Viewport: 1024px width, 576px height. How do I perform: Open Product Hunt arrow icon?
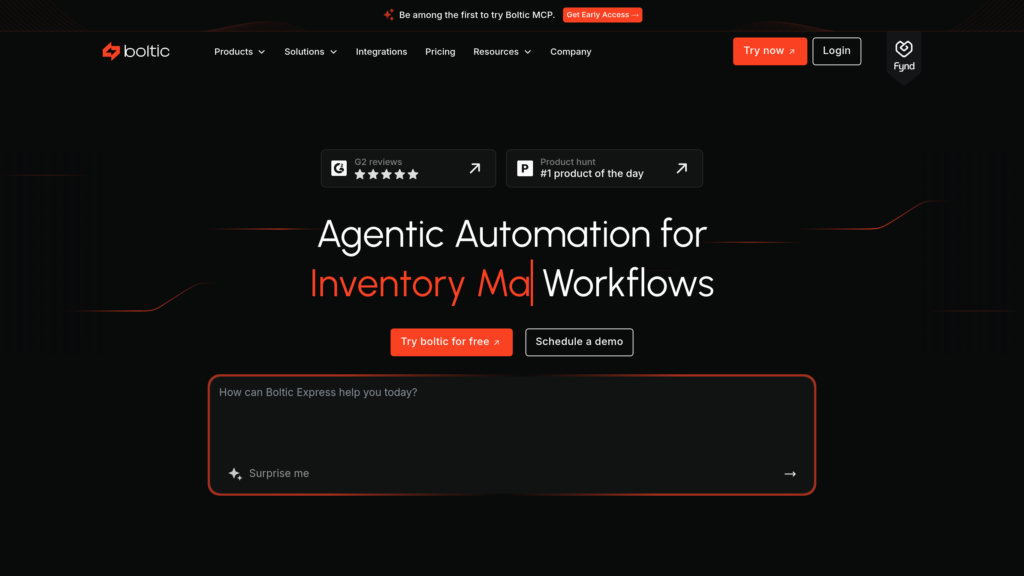(x=681, y=168)
